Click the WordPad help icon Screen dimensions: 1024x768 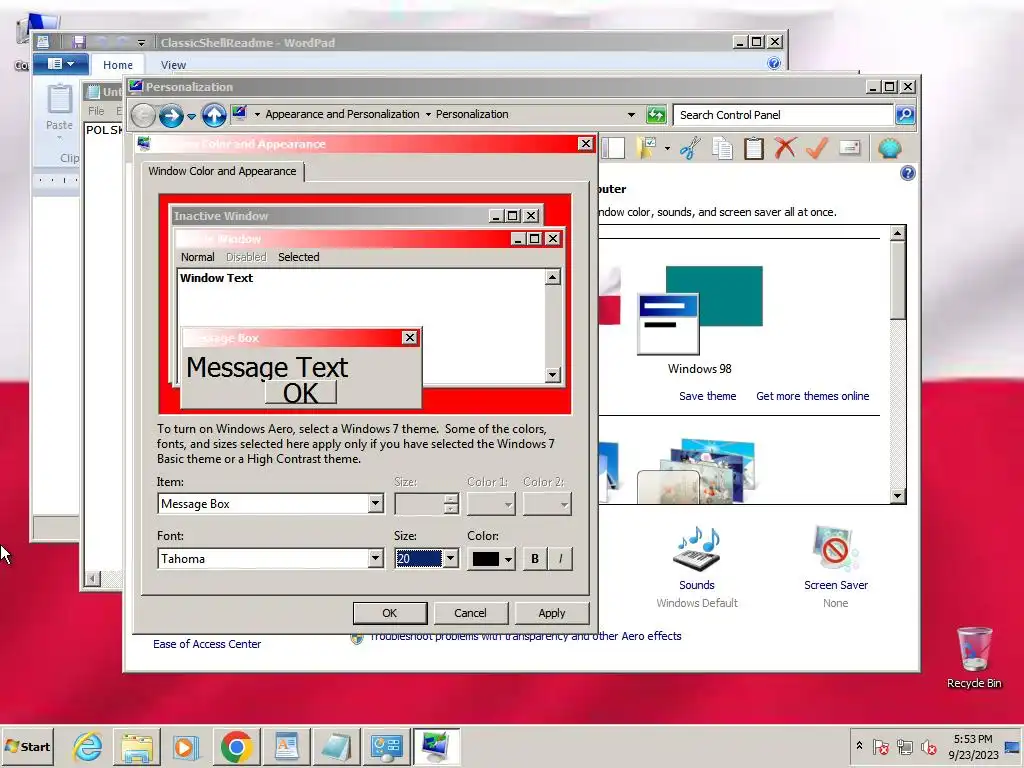click(x=774, y=63)
